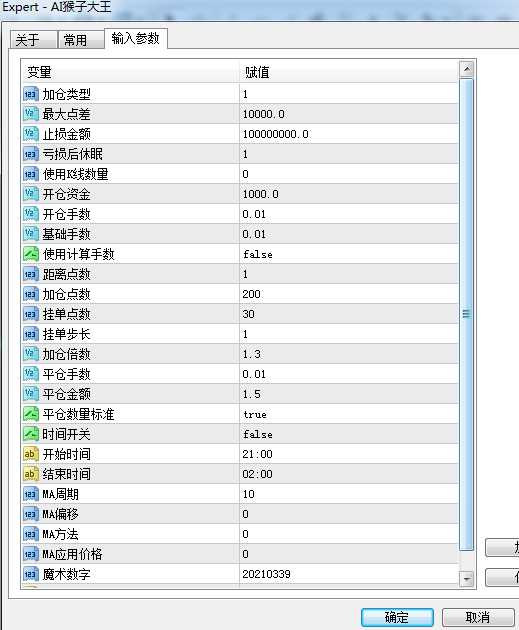Image resolution: width=519 pixels, height=630 pixels.
Task: Click the integer icon beside 魔术数字
Action: click(31, 574)
